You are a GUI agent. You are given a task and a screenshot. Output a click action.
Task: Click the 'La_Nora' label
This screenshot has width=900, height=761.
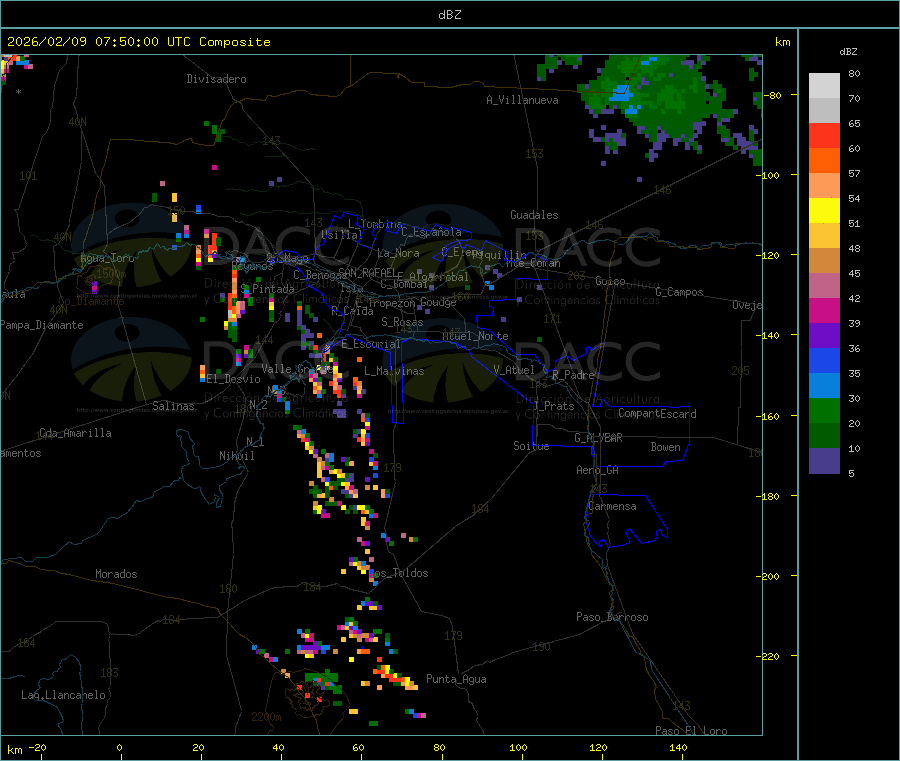(x=398, y=253)
